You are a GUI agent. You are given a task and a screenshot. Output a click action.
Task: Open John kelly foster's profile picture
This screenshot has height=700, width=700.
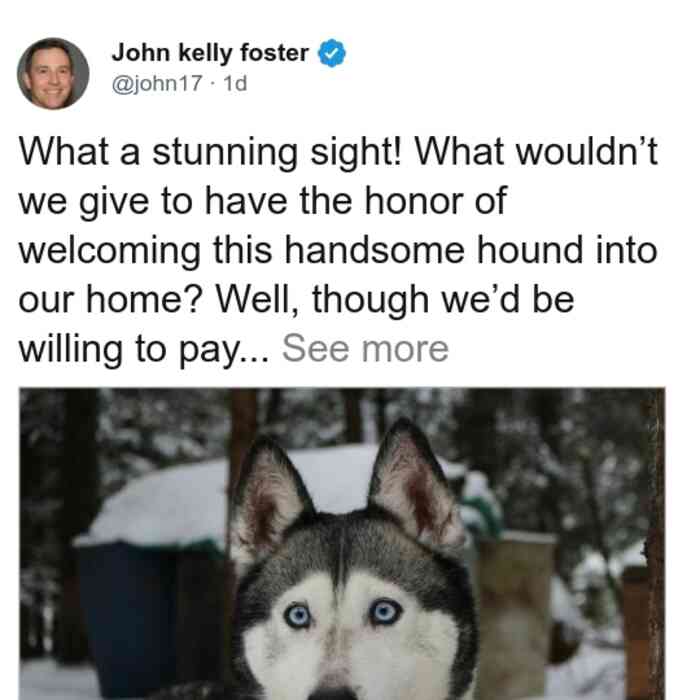click(x=53, y=74)
